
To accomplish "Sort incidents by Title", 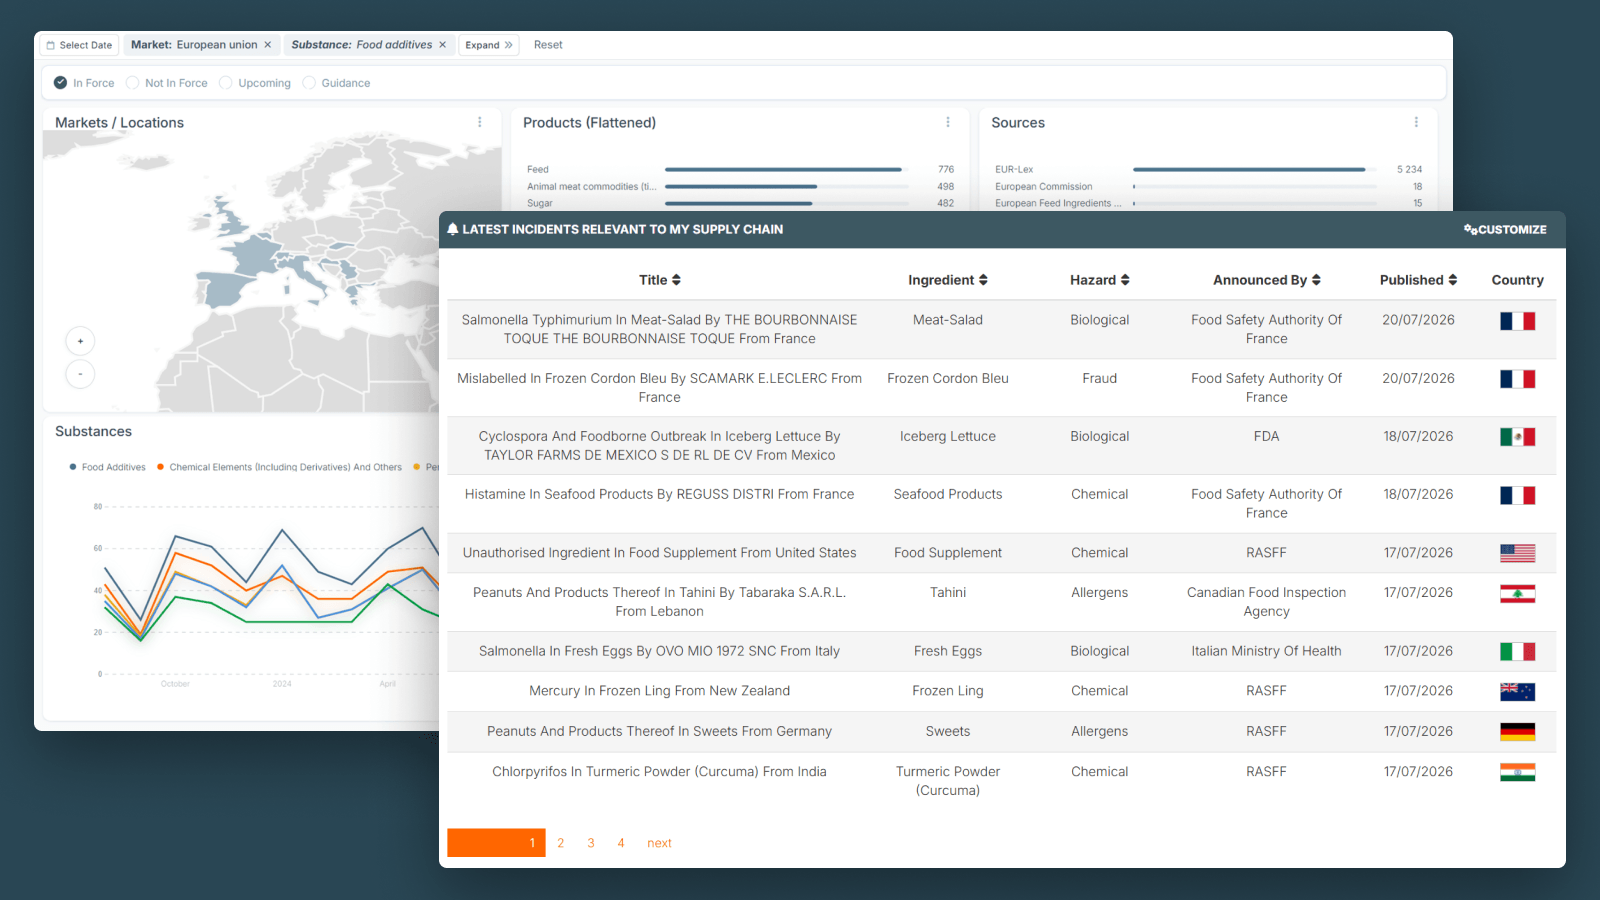I will (660, 280).
